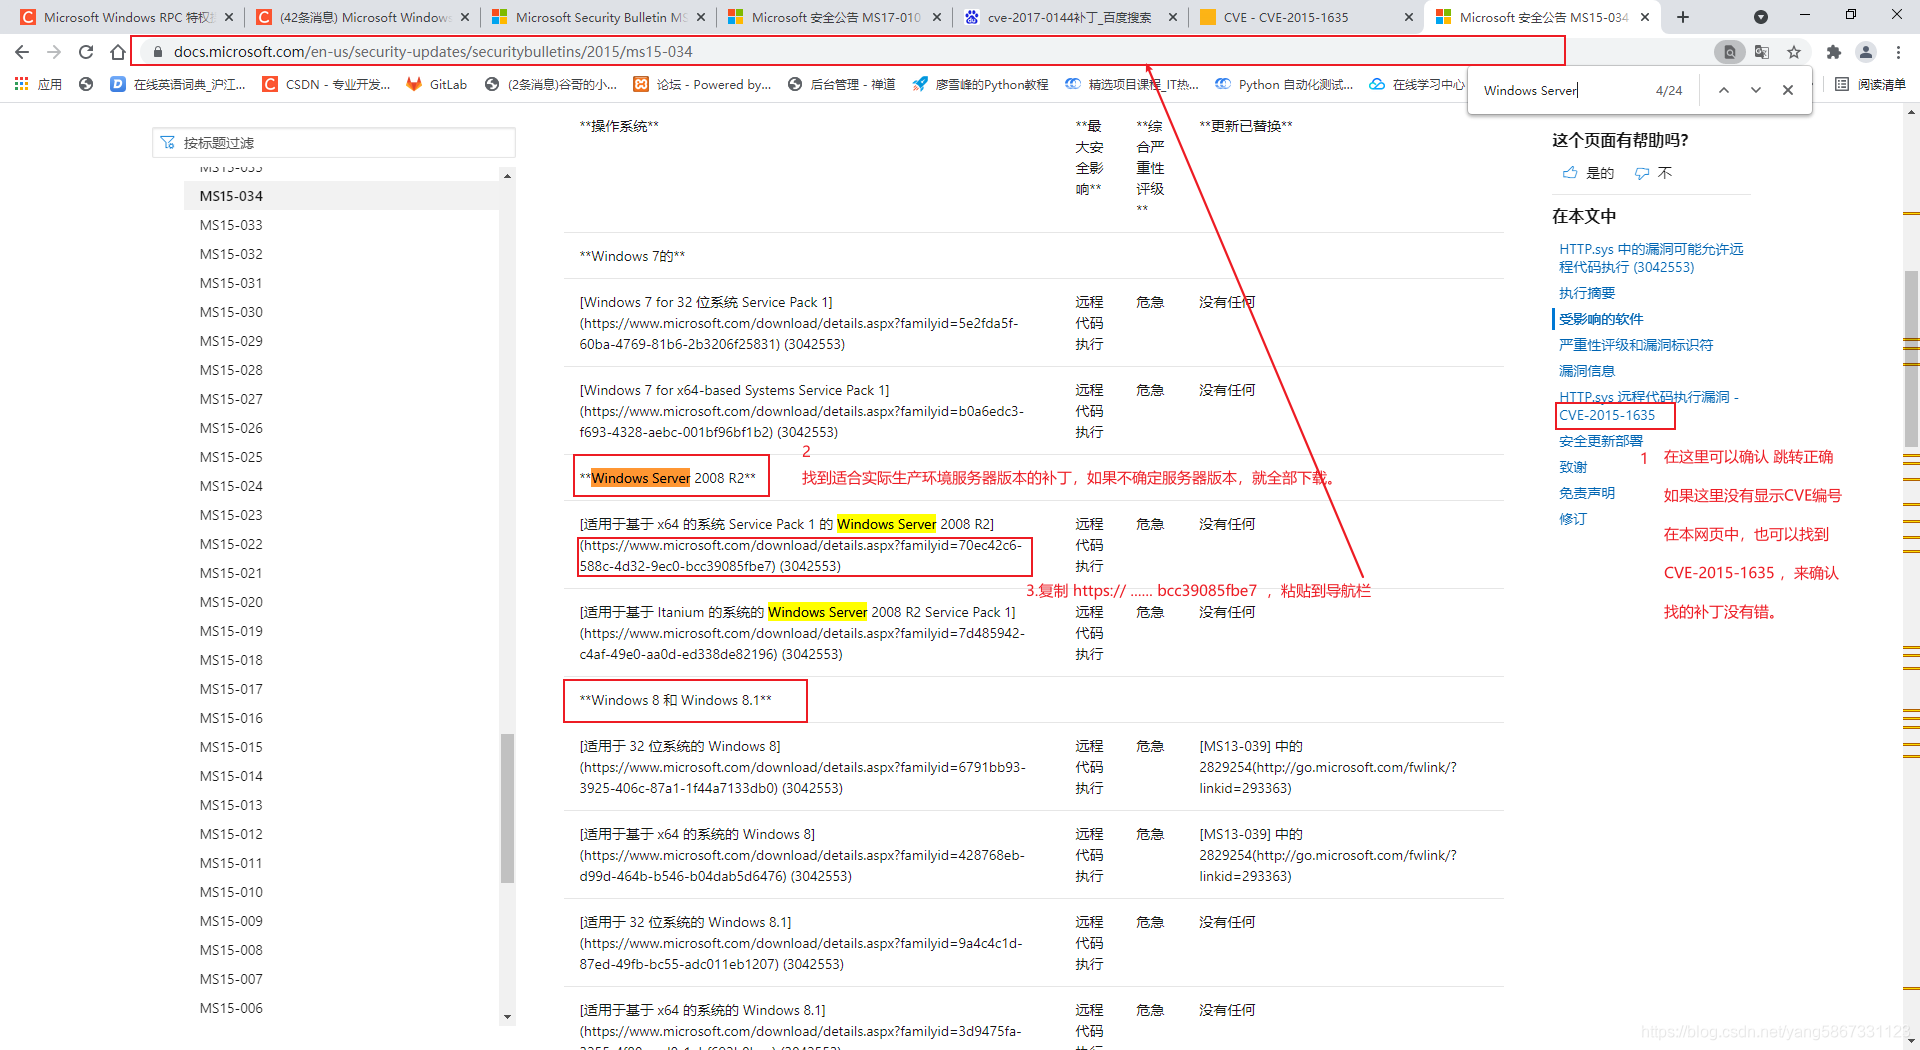
Task: Open HTTP.sys 中的漏洞 heading link
Action: click(x=1651, y=258)
